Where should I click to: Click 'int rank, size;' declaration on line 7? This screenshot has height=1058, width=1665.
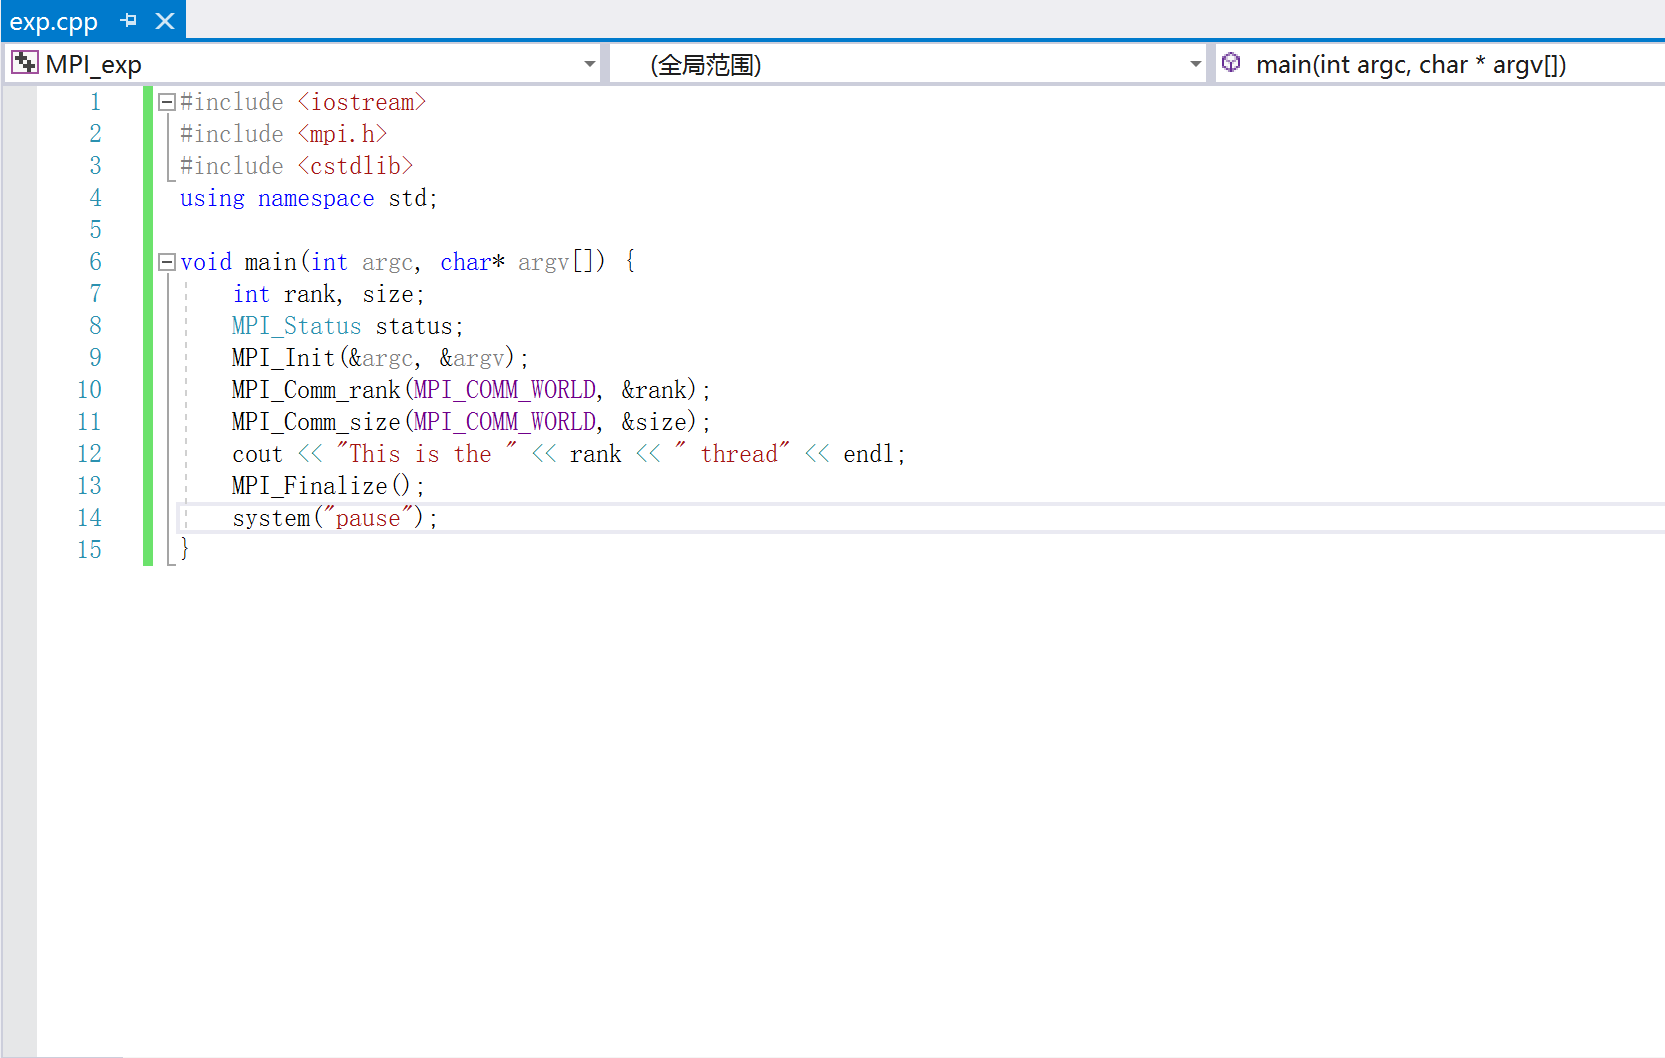coord(329,294)
